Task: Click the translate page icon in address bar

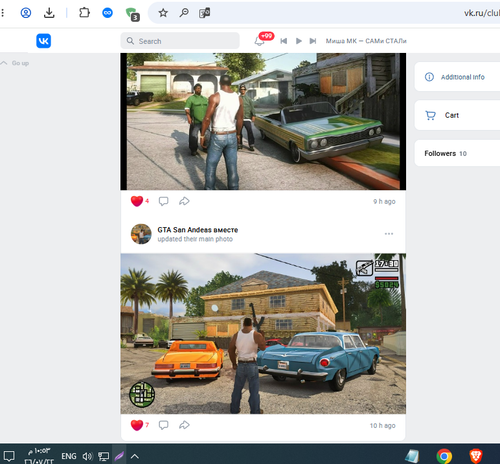Action: pos(204,13)
